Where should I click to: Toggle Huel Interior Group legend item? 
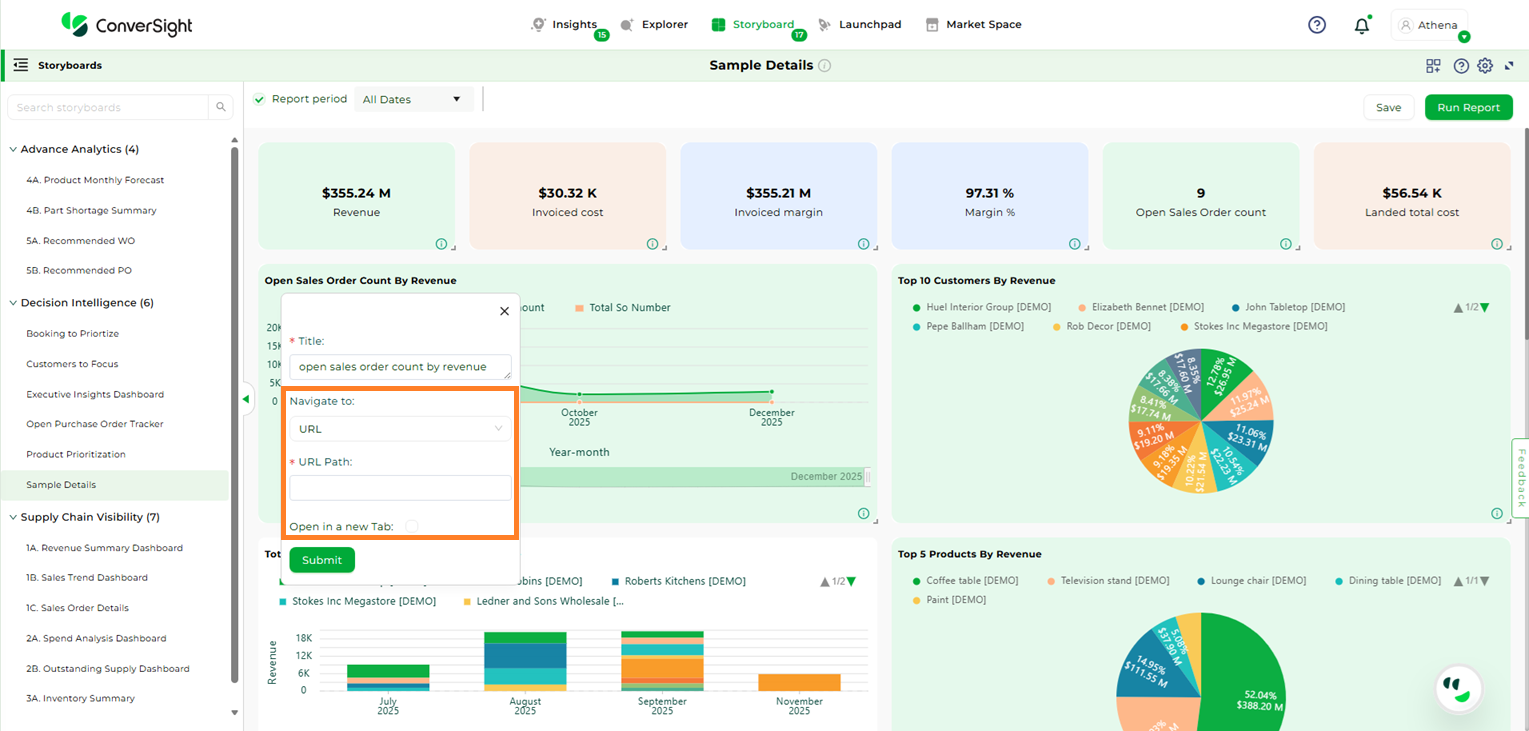pos(969,307)
